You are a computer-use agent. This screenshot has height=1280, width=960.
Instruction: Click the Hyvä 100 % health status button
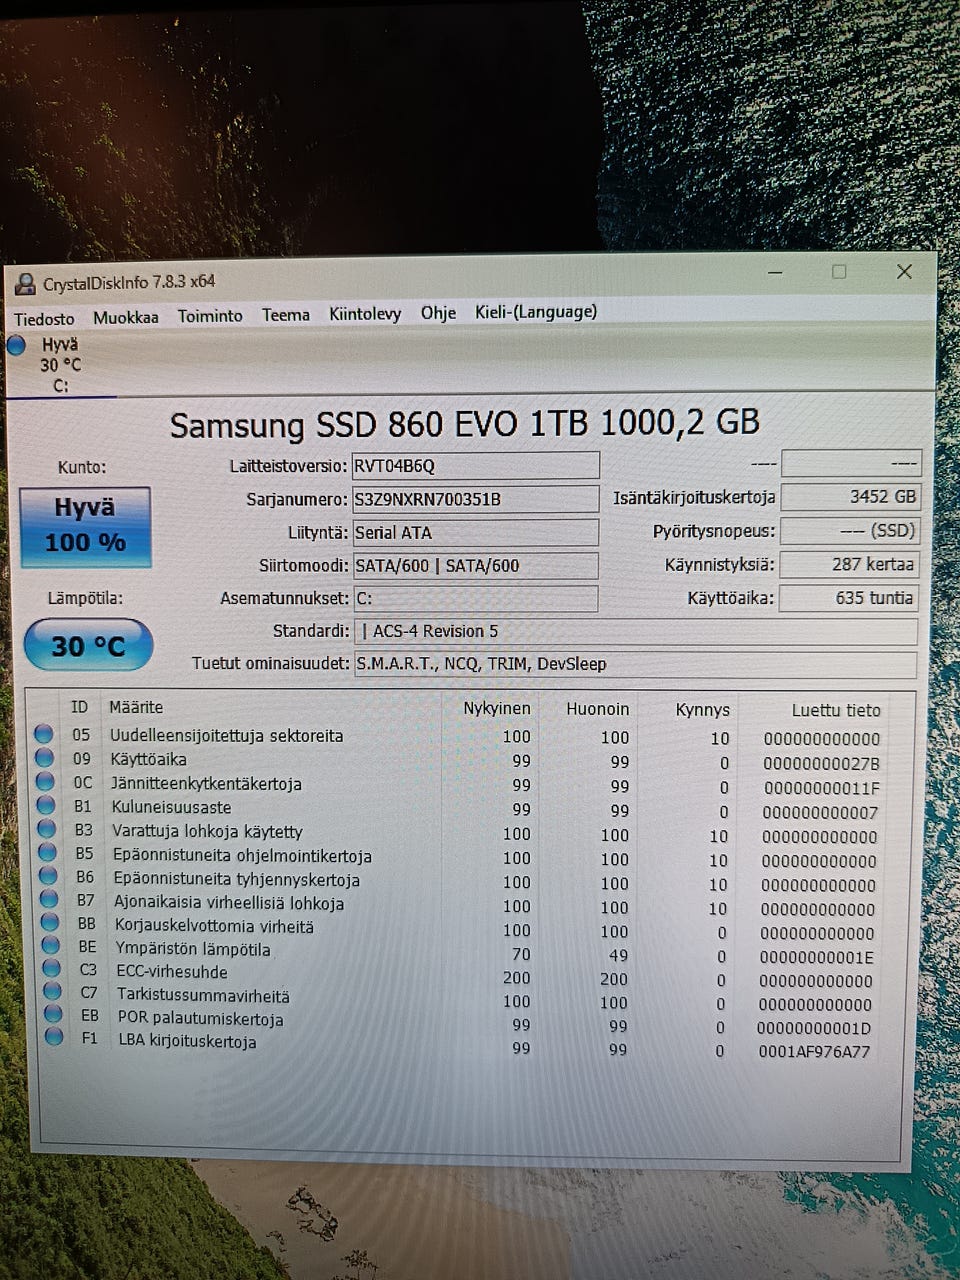(85, 526)
